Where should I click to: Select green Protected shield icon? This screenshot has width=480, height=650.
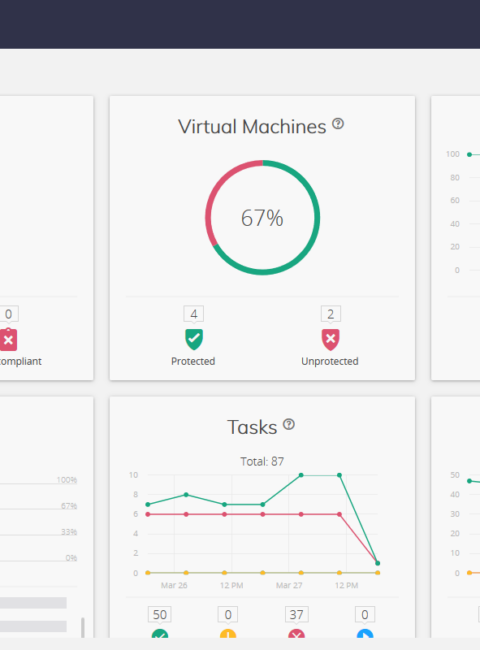(194, 340)
